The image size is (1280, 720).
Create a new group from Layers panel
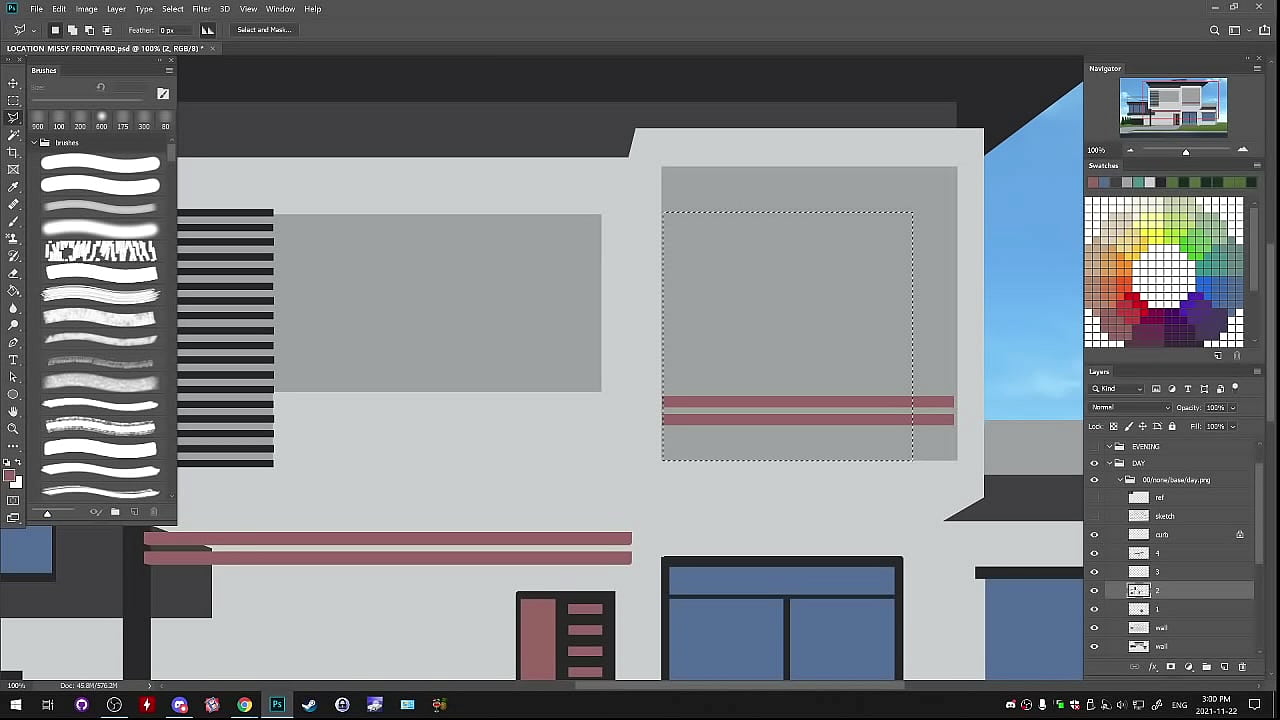point(1206,667)
